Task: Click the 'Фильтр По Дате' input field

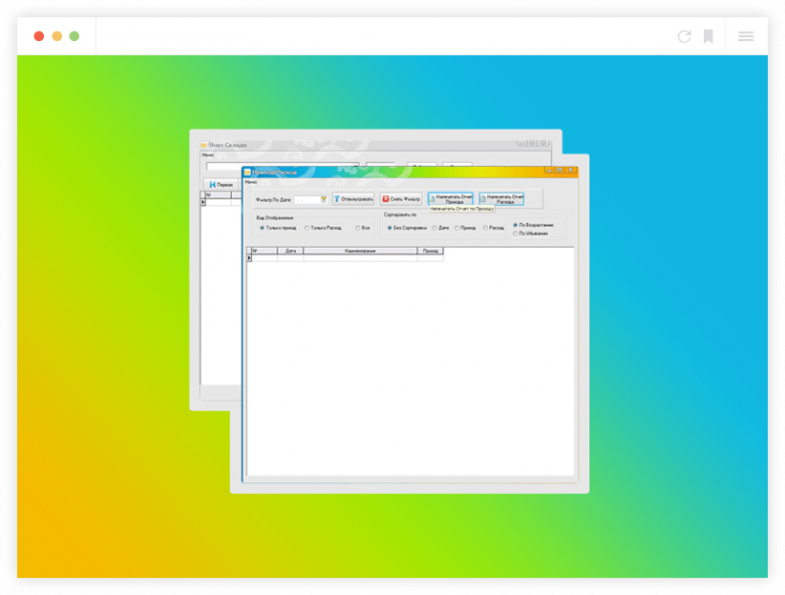Action: [305, 199]
